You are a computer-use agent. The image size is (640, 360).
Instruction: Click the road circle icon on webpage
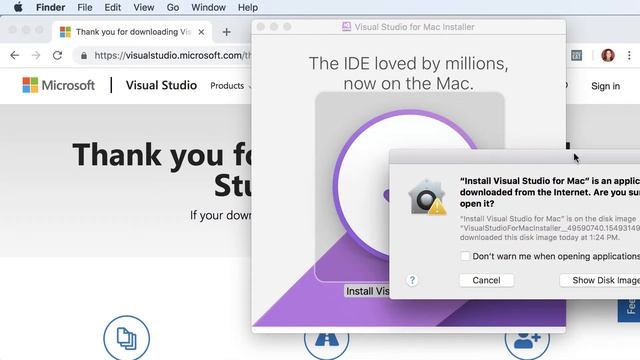pyautogui.click(x=327, y=345)
